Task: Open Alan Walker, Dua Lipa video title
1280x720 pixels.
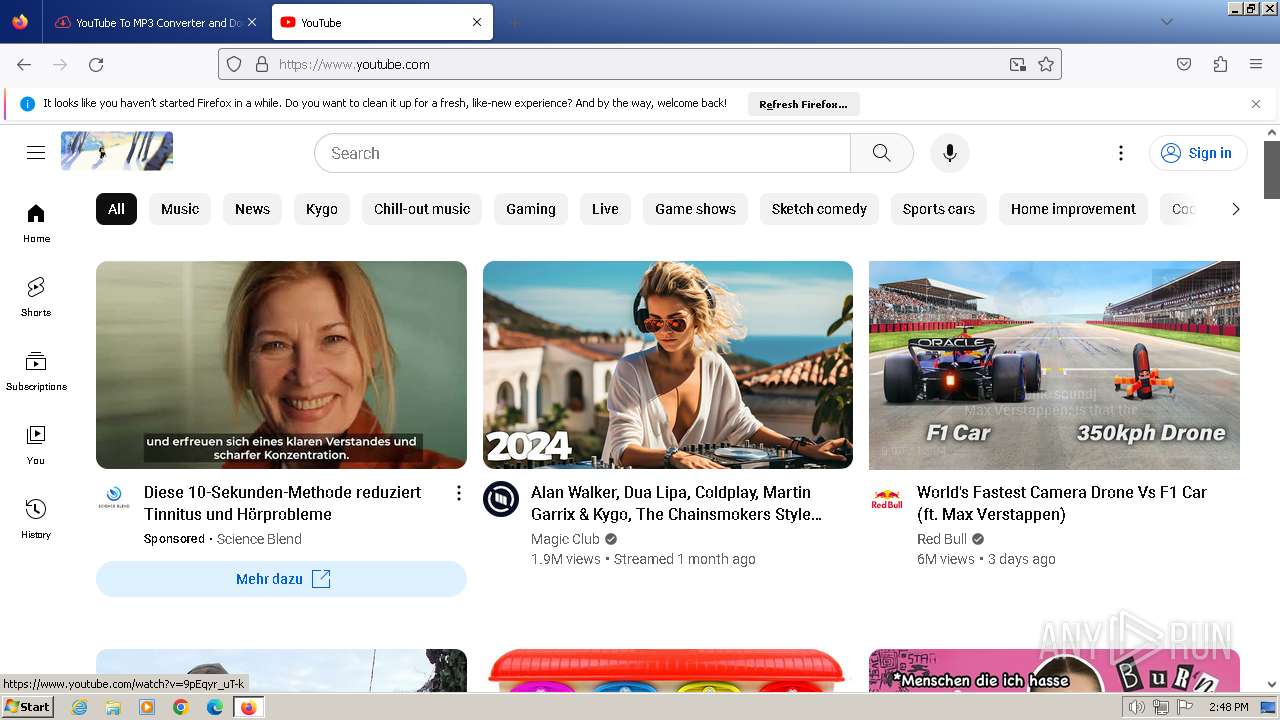Action: (676, 503)
